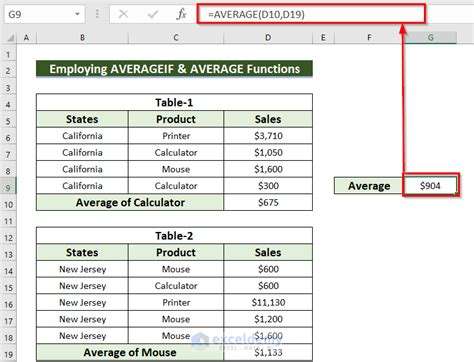Image resolution: width=474 pixels, height=362 pixels.
Task: Click the Table-1 heading cell
Action: [x=174, y=102]
